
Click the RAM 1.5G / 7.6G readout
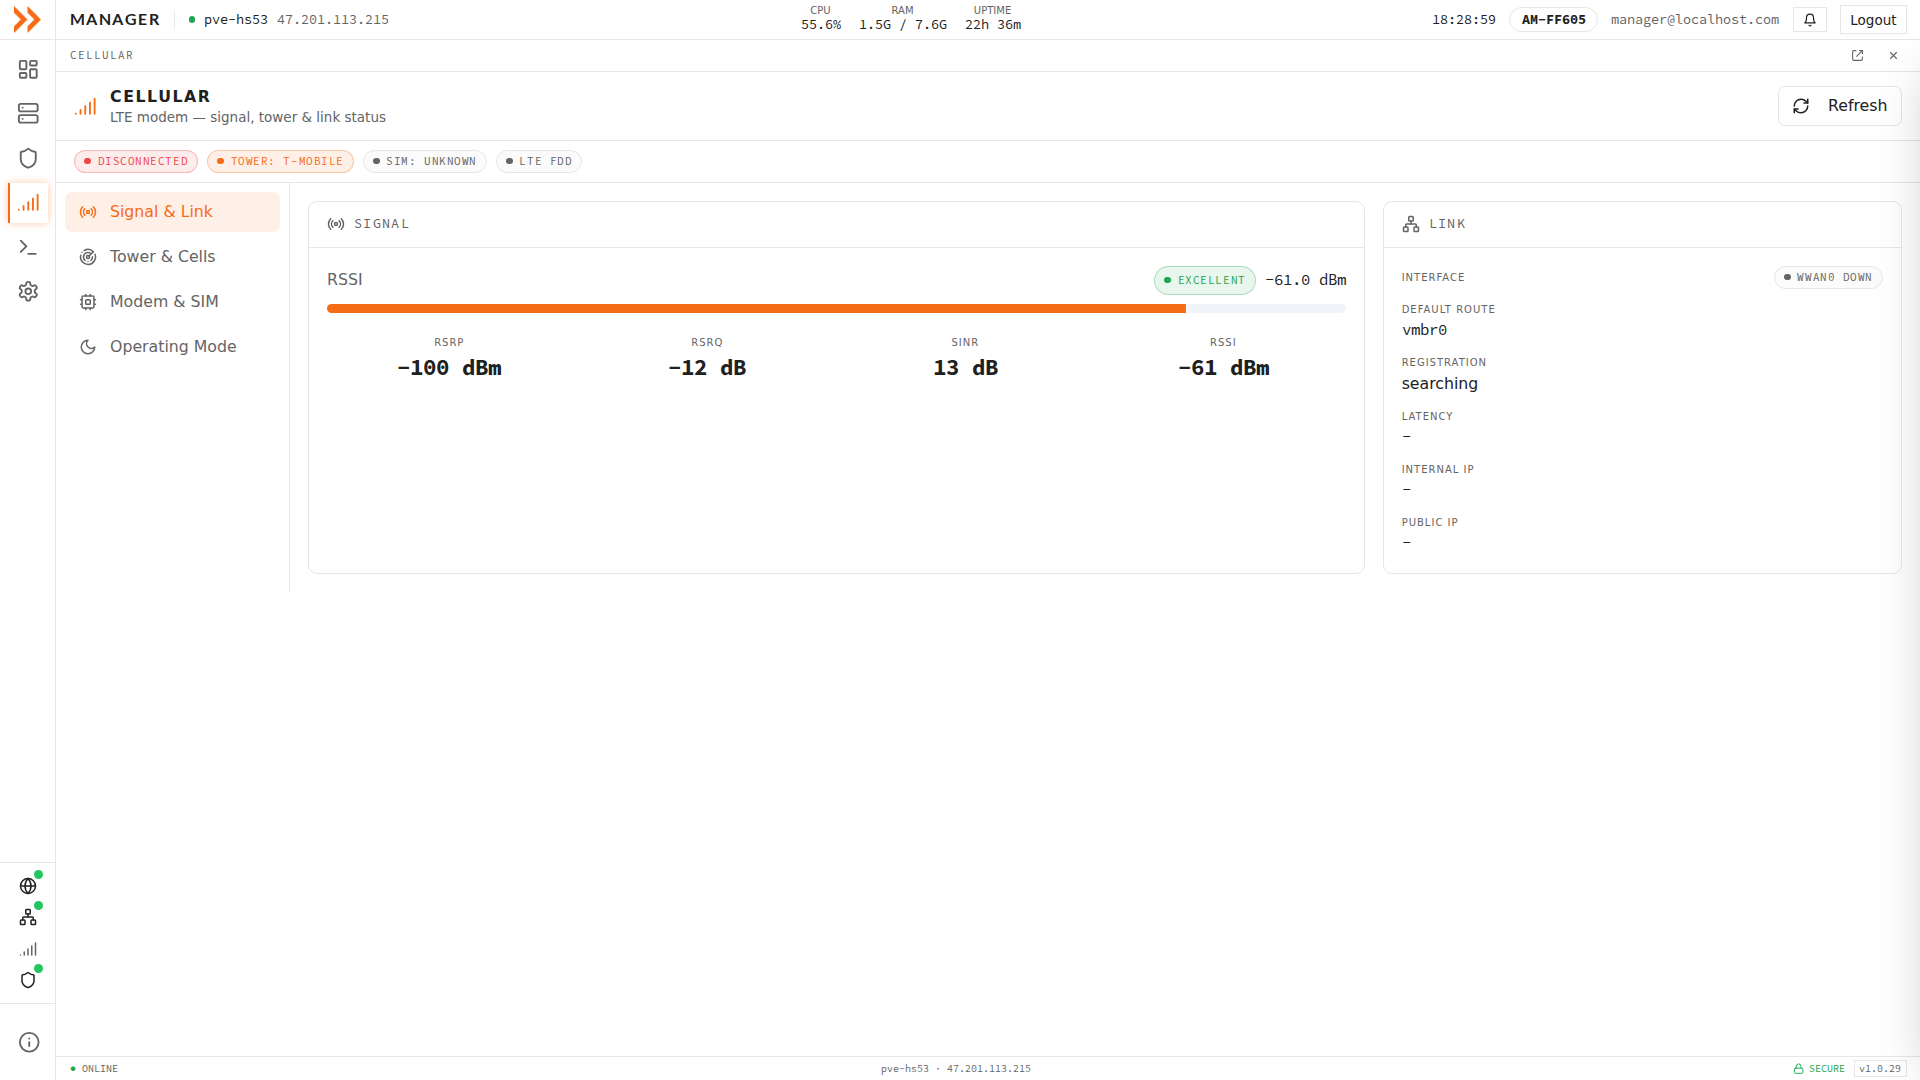click(x=902, y=18)
